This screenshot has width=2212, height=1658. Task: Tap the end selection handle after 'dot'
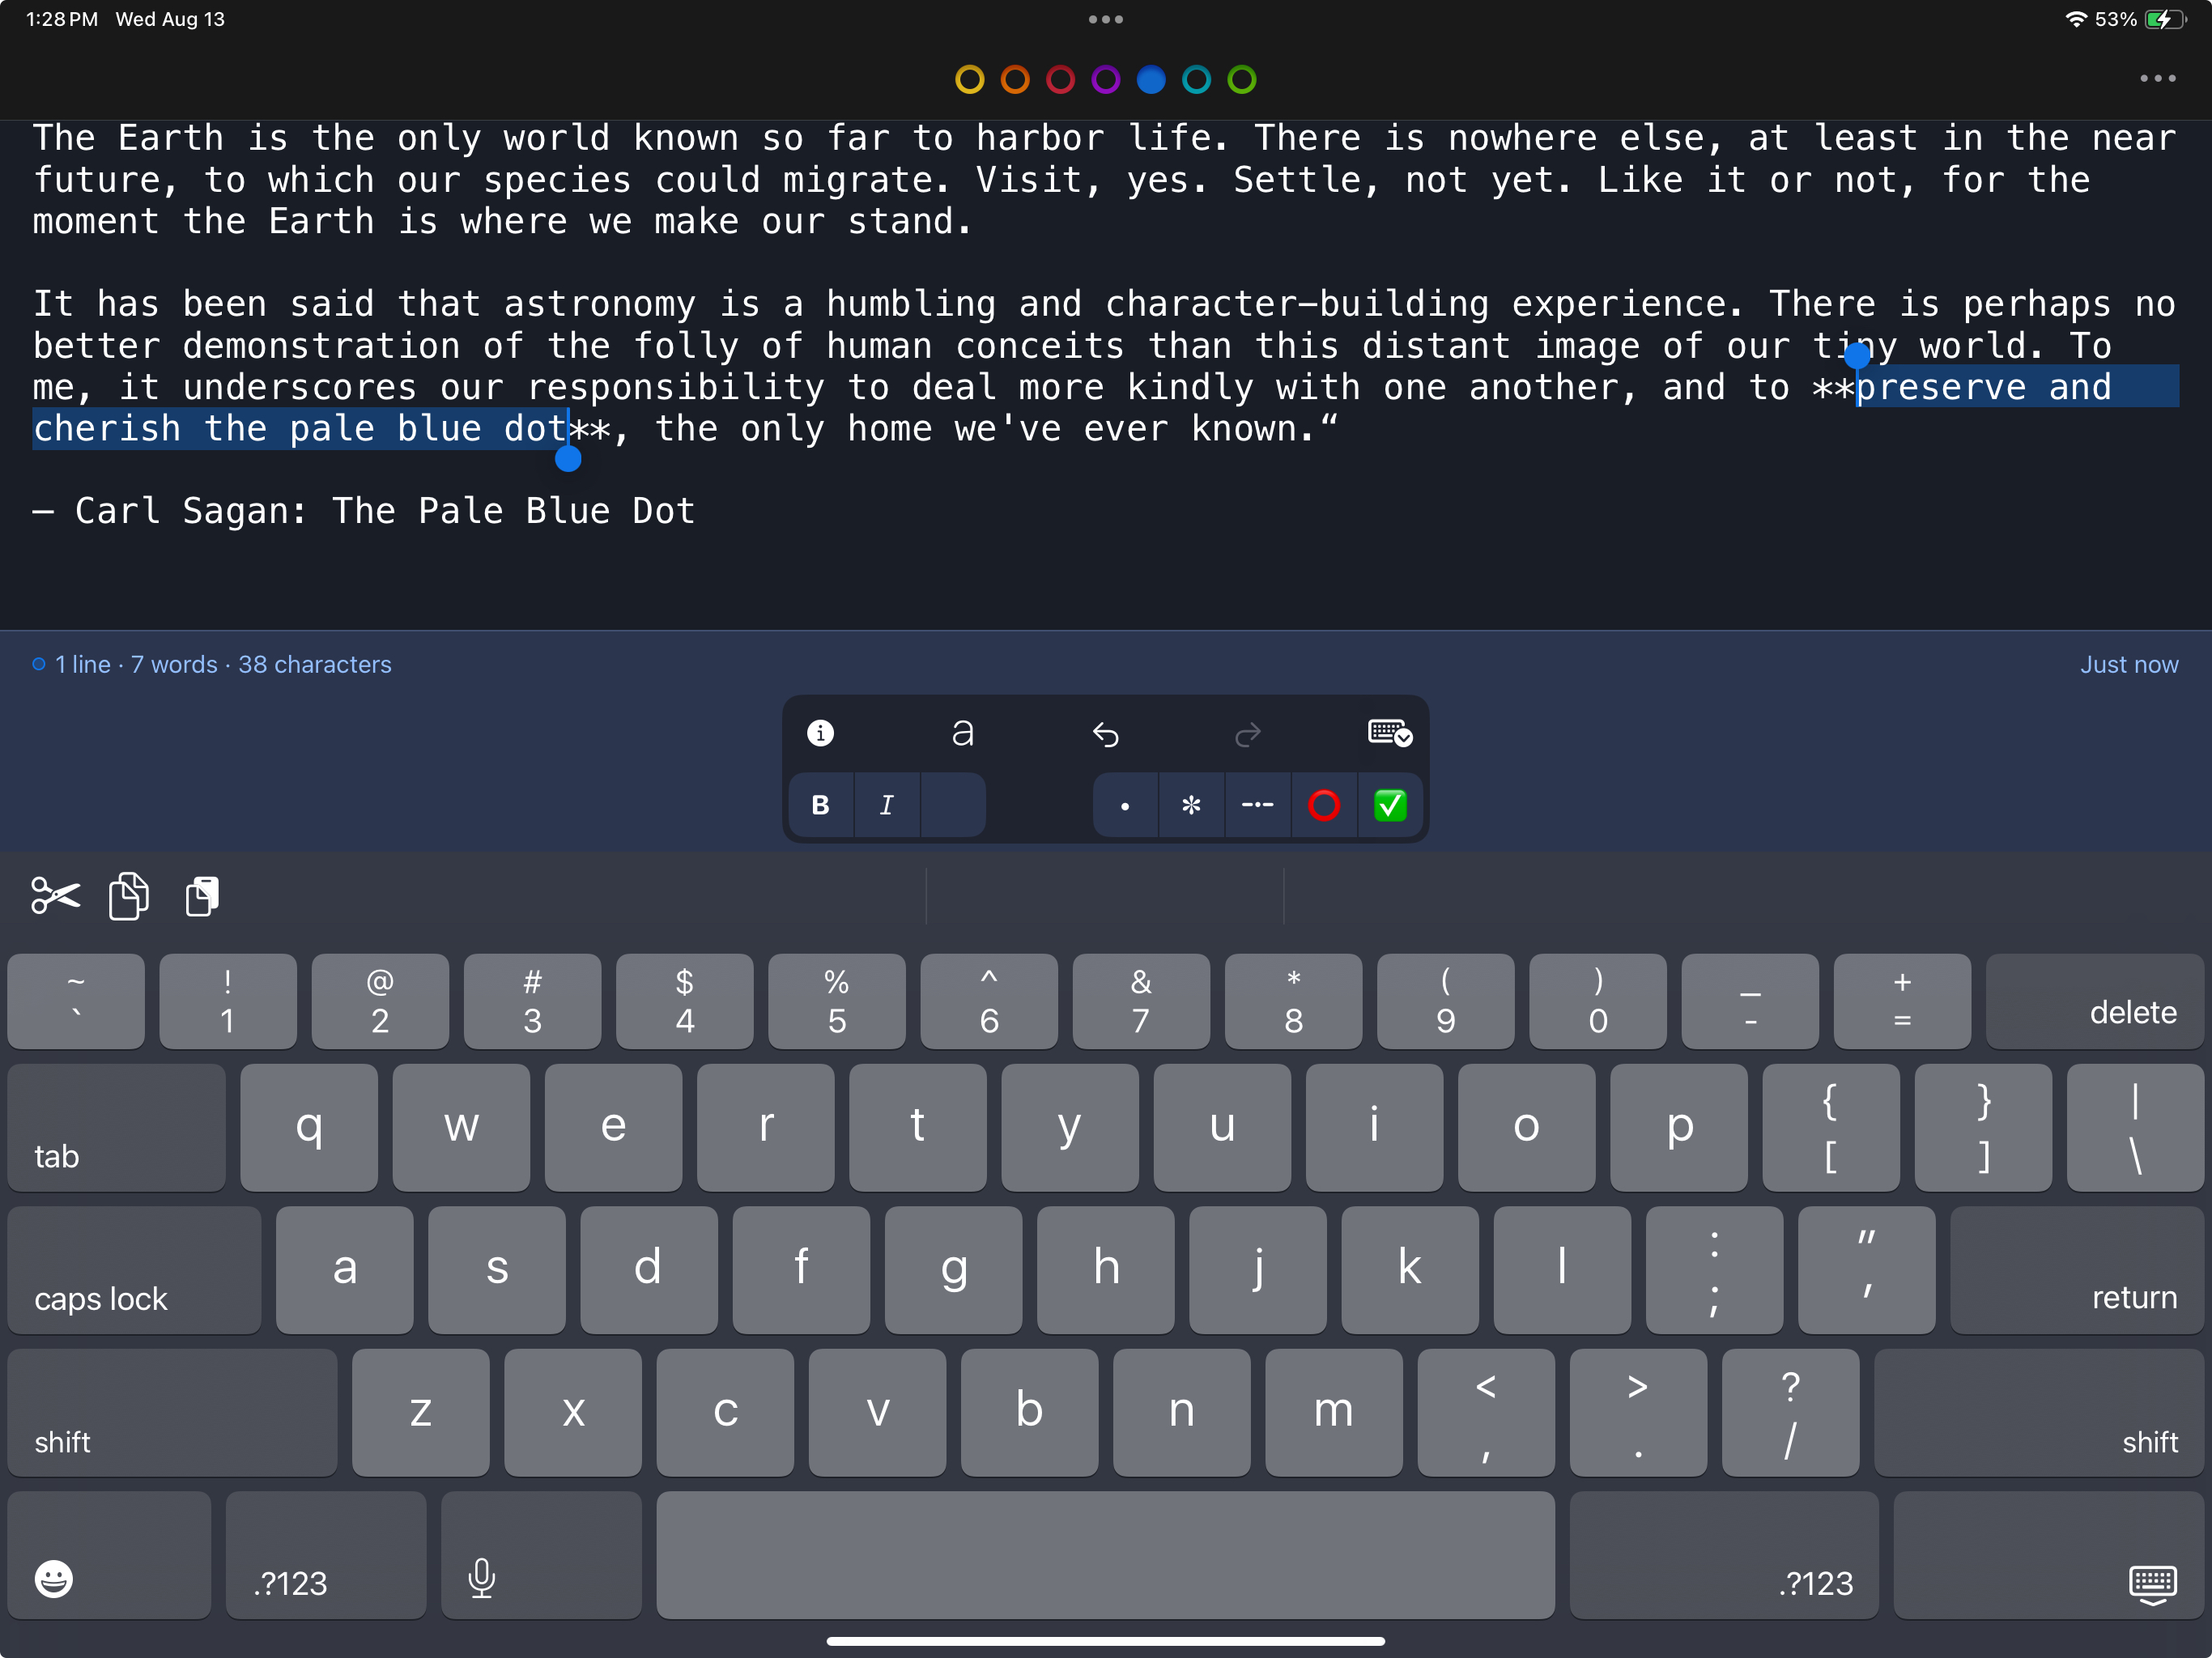tap(568, 458)
